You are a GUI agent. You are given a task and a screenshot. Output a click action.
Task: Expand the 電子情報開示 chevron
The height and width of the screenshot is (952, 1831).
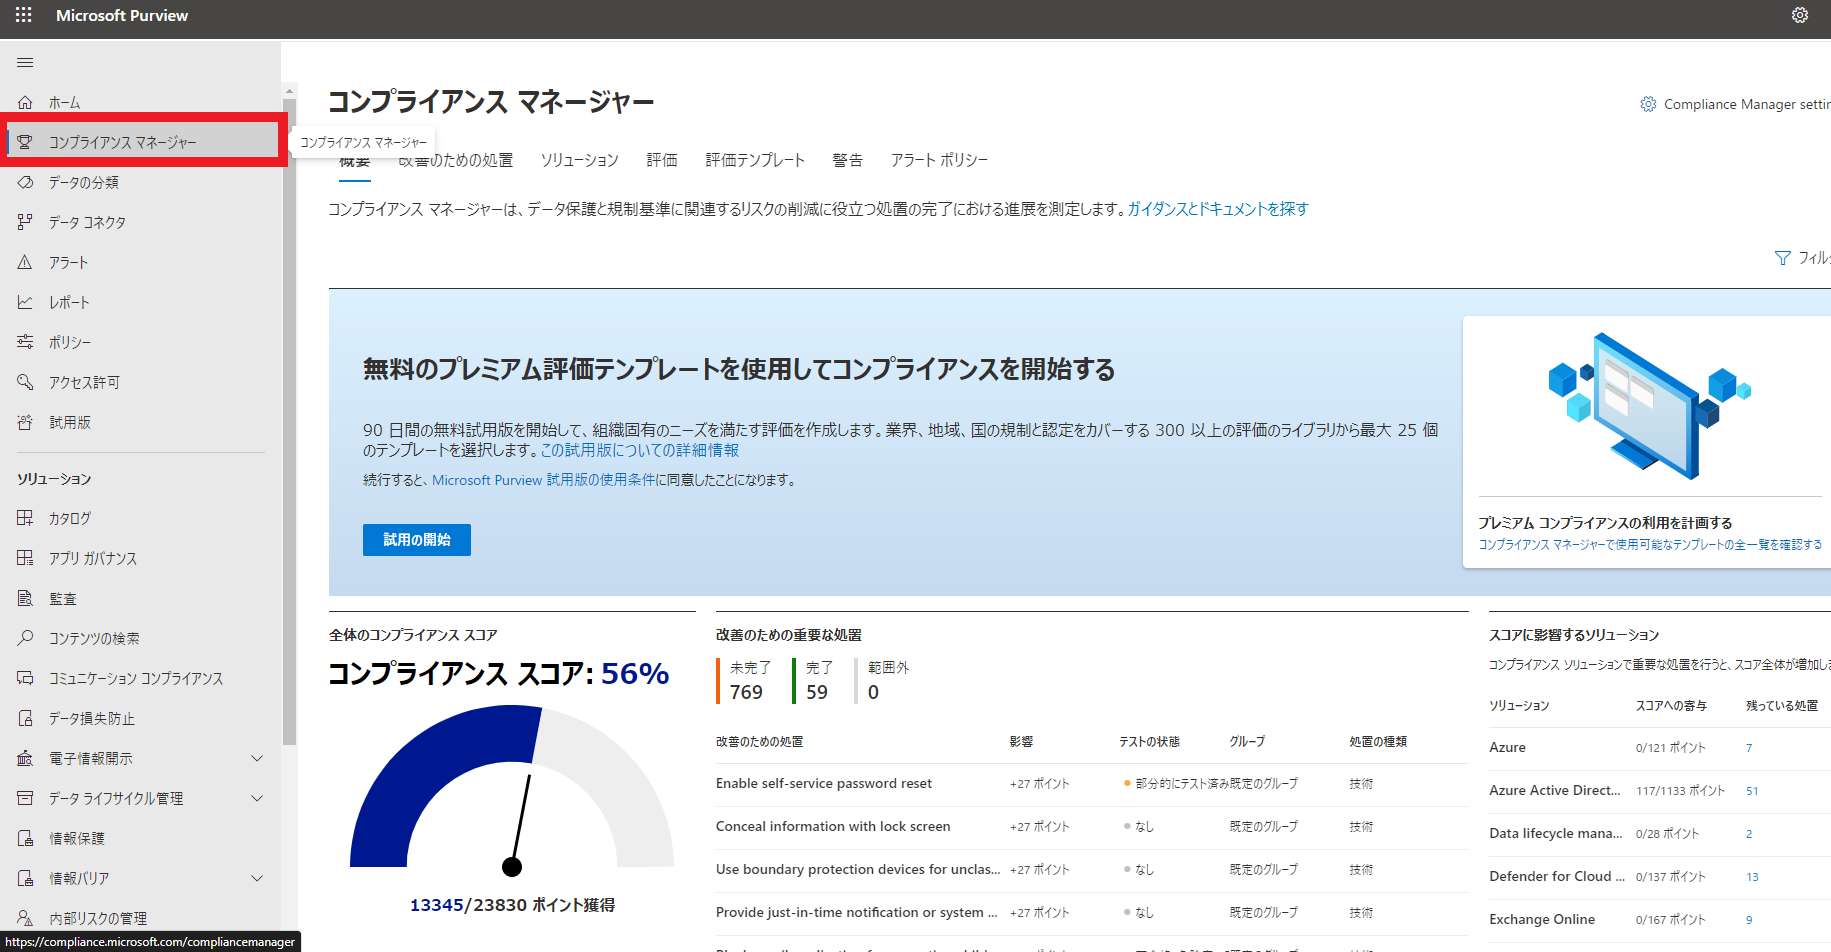click(x=257, y=758)
